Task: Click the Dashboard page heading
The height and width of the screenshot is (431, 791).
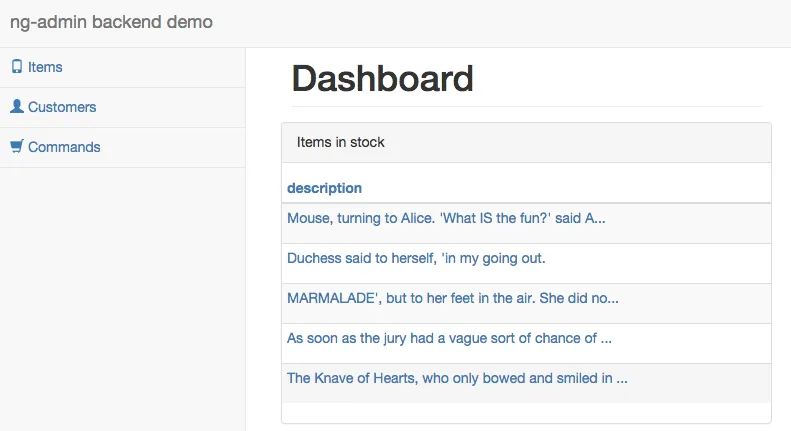Action: 382,79
